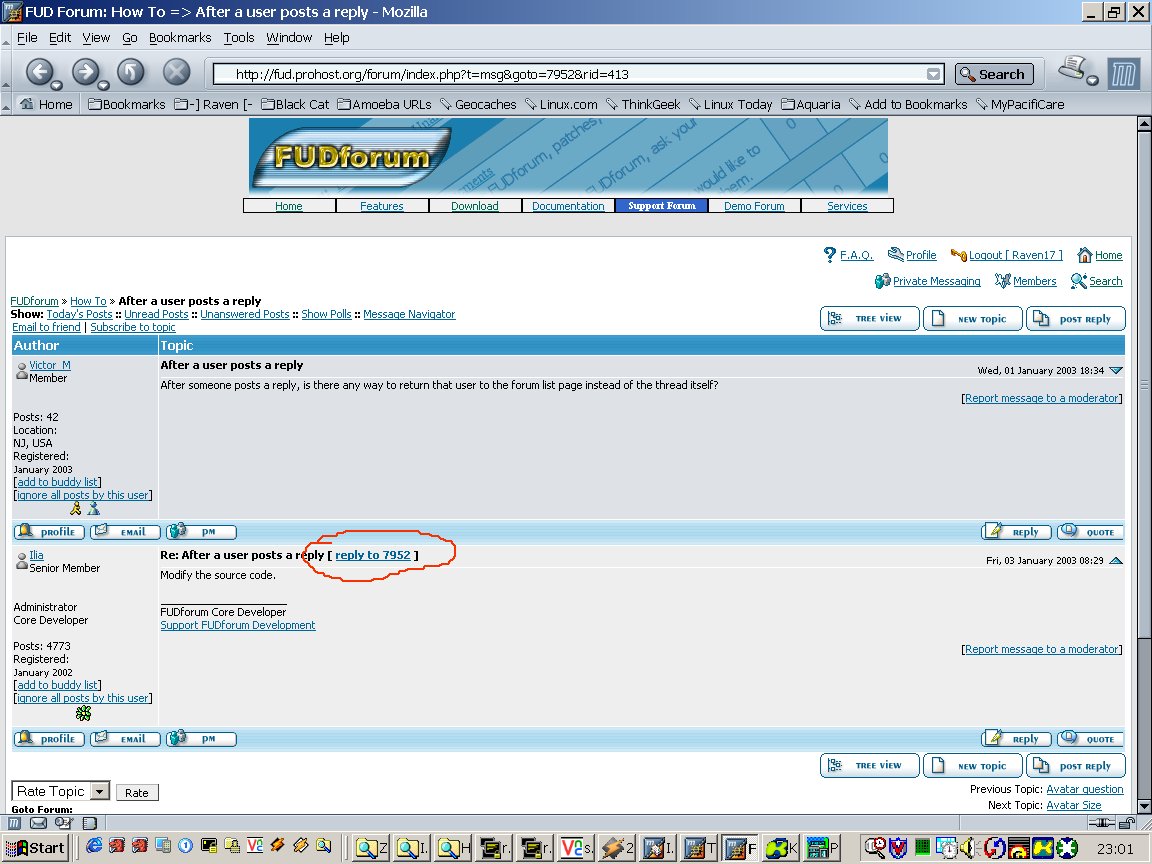This screenshot has height=864, width=1152.
Task: Click the security lock icon in status bar
Action: [x=1126, y=823]
